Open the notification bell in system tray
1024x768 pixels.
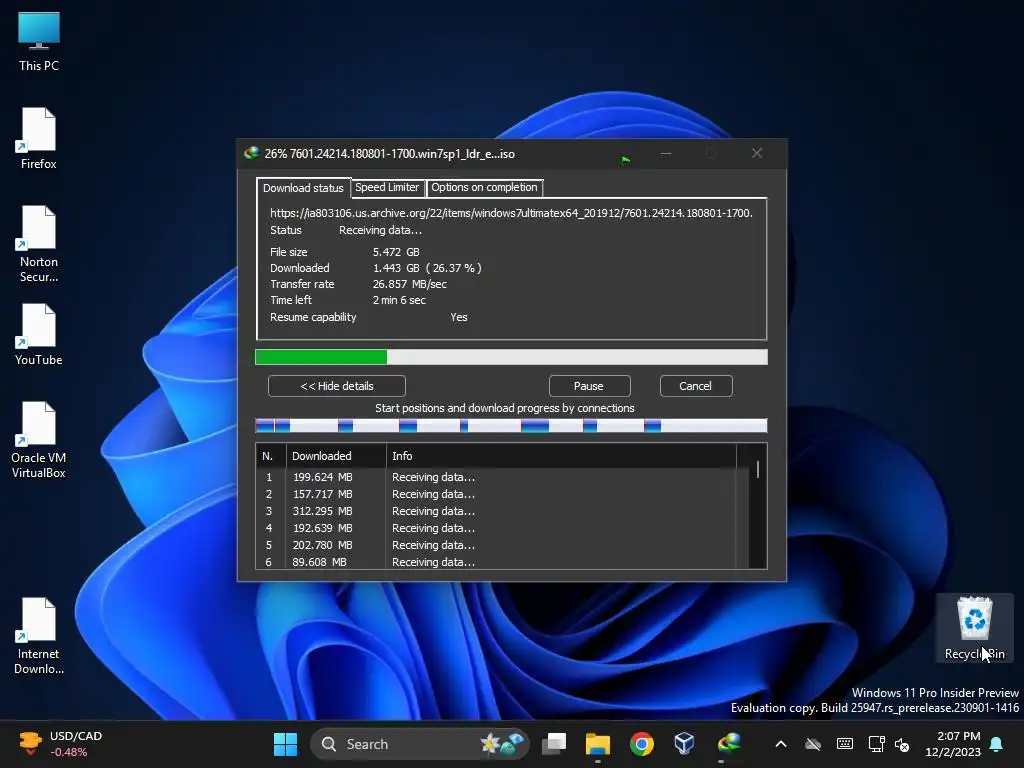996,744
